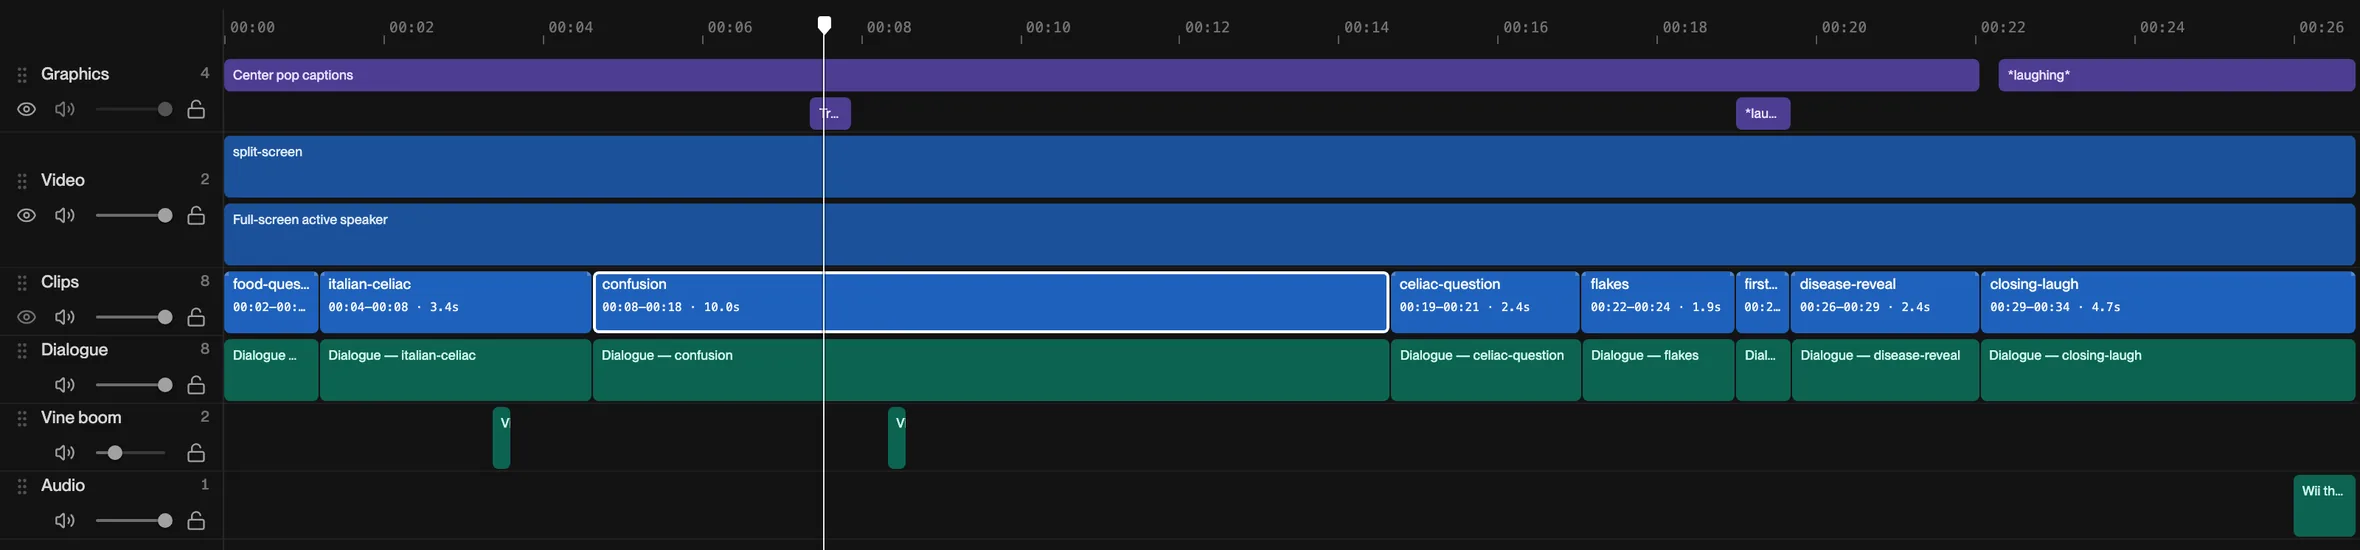
Task: Click the 00:20 mark on the time ruler
Action: point(1843,27)
